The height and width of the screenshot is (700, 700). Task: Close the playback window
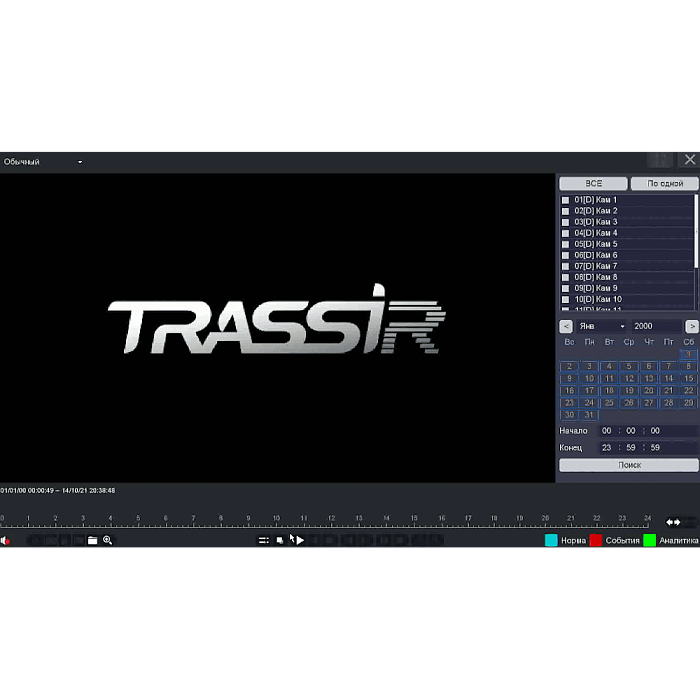[x=690, y=159]
